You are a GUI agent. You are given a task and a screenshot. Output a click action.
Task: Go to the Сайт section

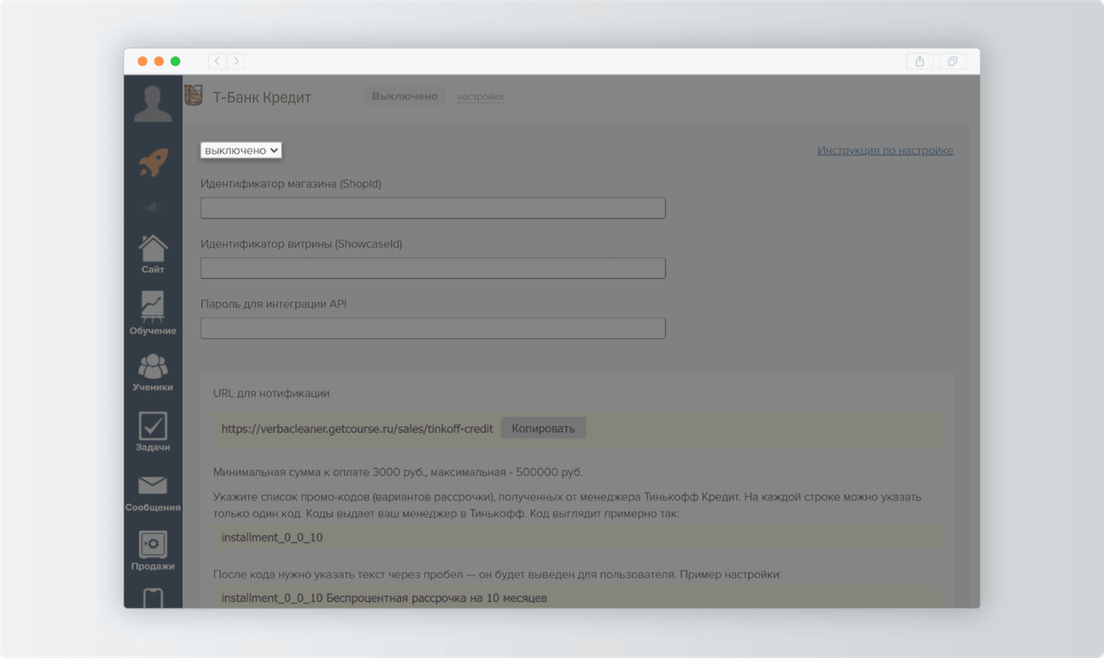tap(153, 253)
